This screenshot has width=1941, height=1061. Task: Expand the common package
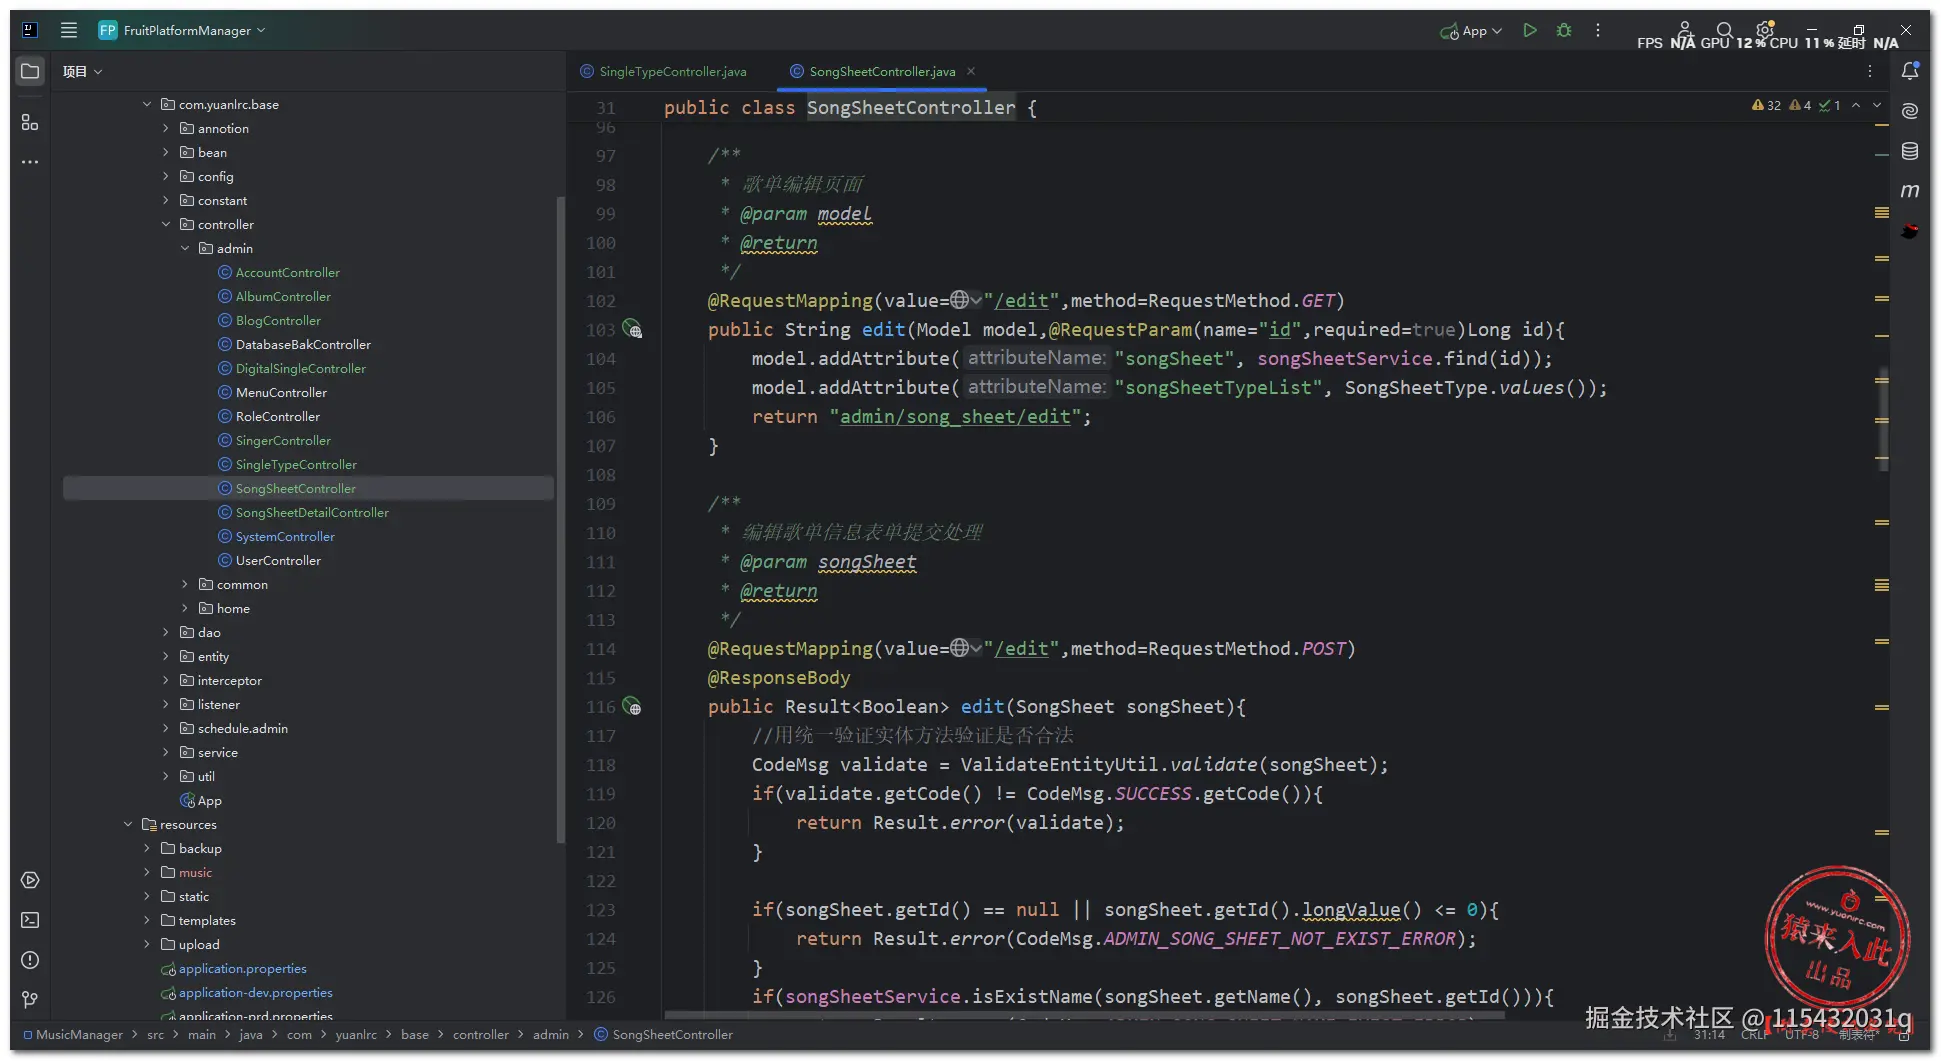point(185,584)
